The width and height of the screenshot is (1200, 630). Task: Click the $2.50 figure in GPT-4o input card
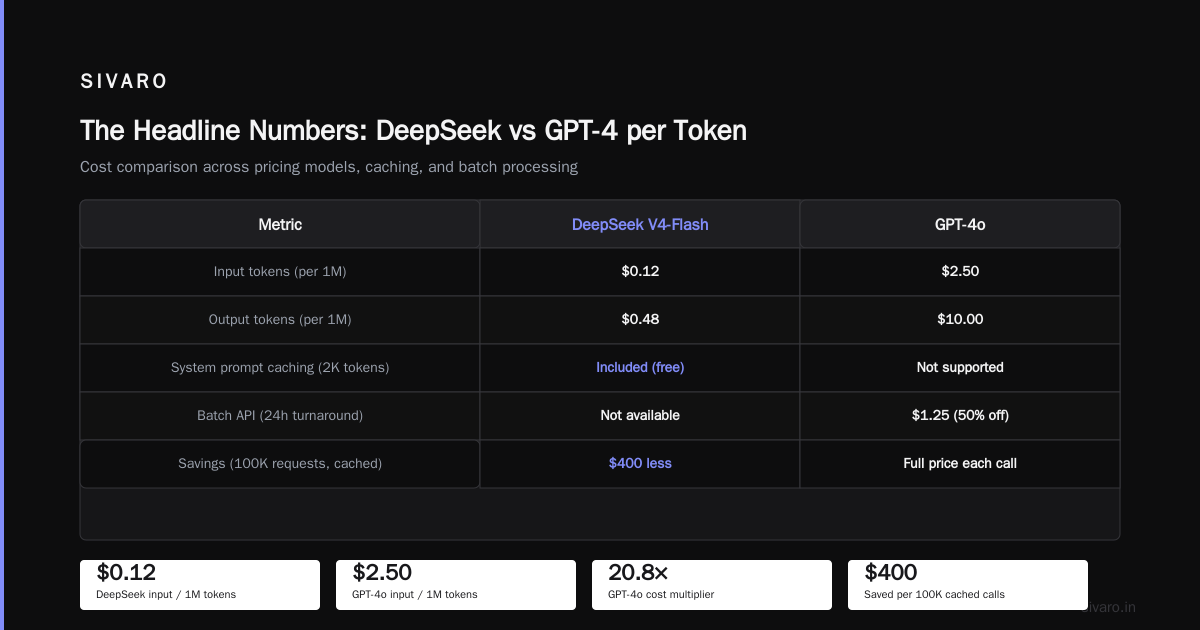coord(382,572)
